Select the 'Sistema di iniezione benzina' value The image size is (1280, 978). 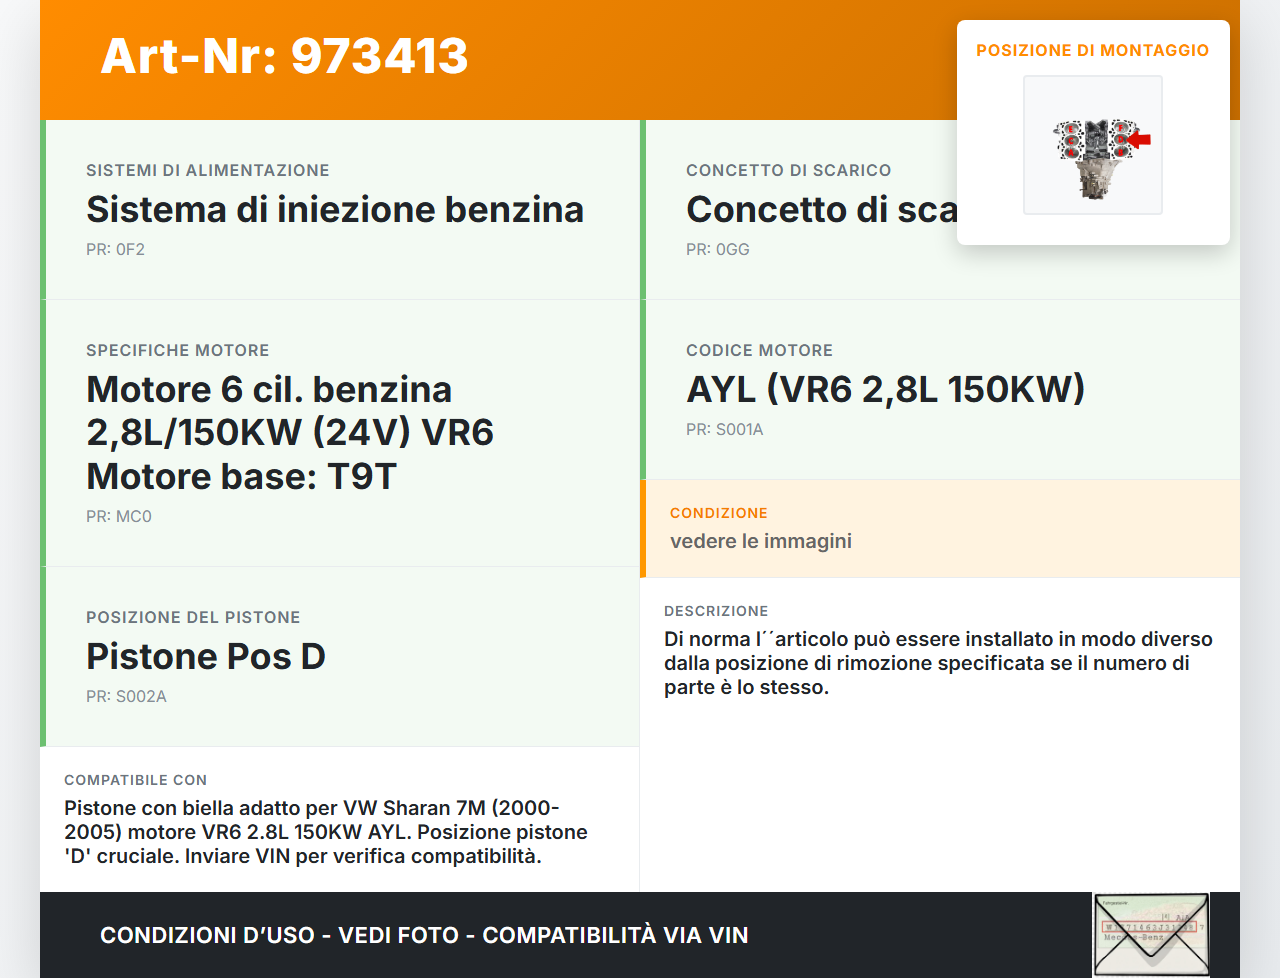point(335,210)
